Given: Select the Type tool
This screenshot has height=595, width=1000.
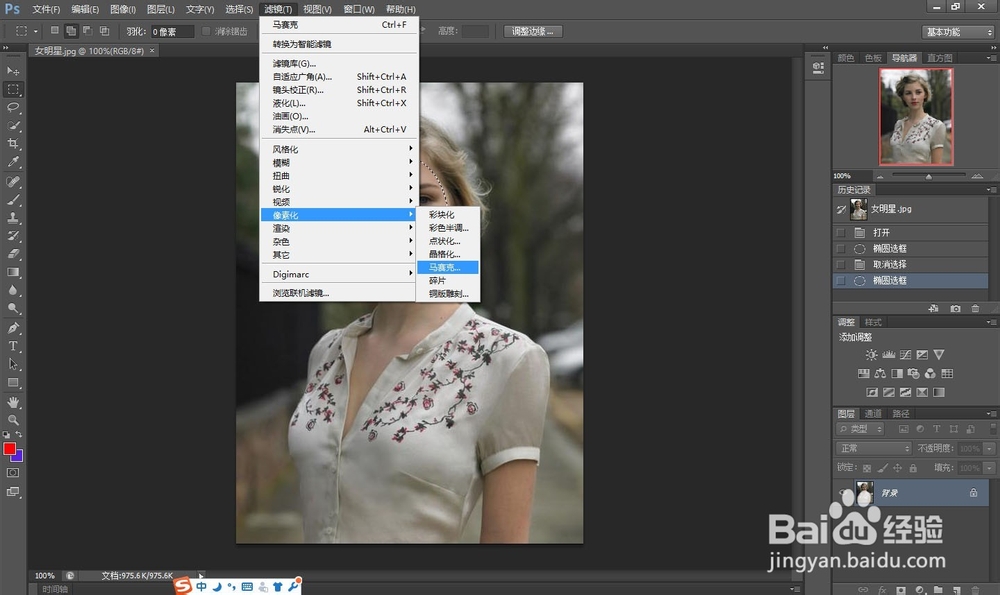Looking at the screenshot, I should tap(13, 346).
